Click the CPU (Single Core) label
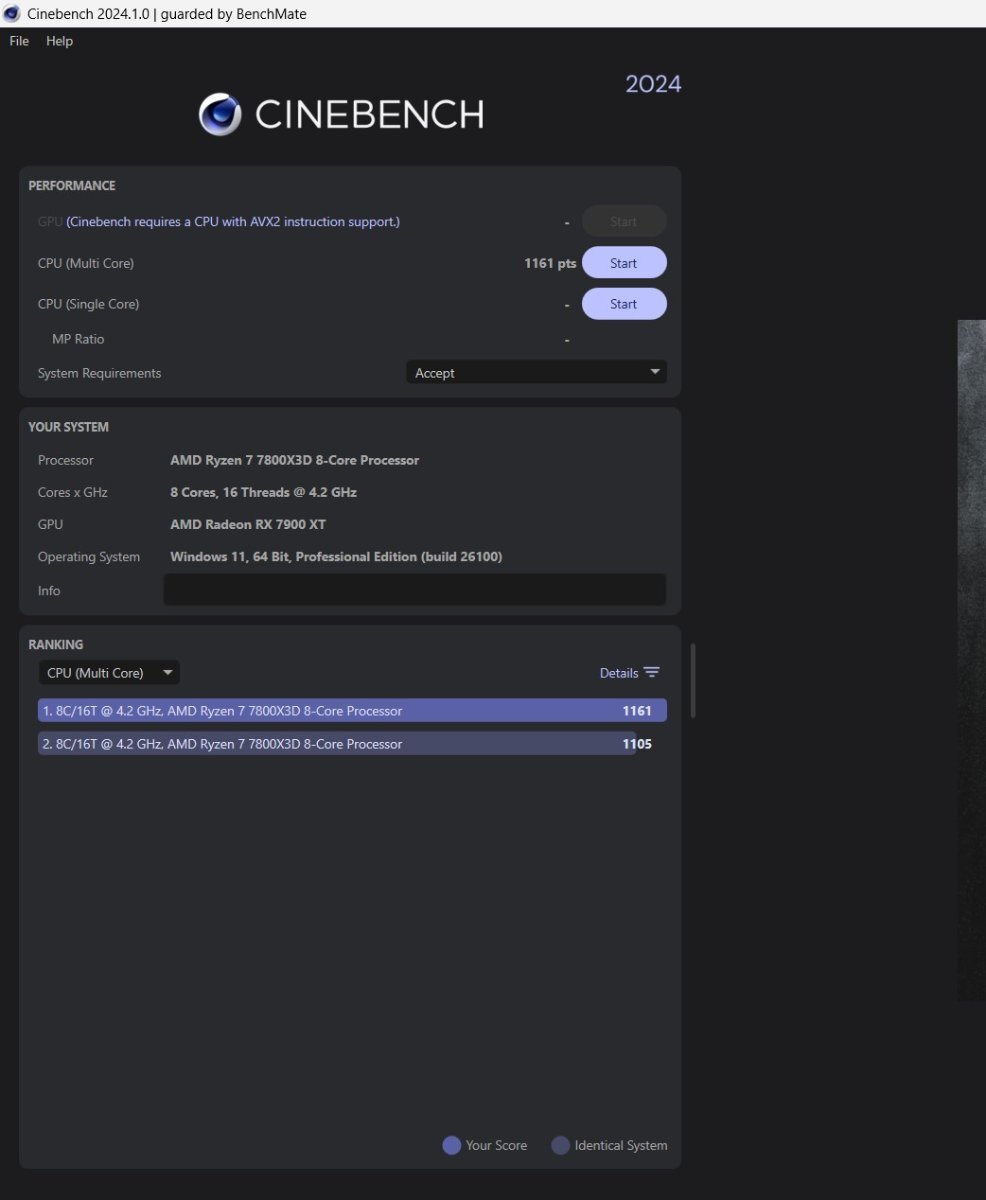This screenshot has width=986, height=1200. (89, 304)
